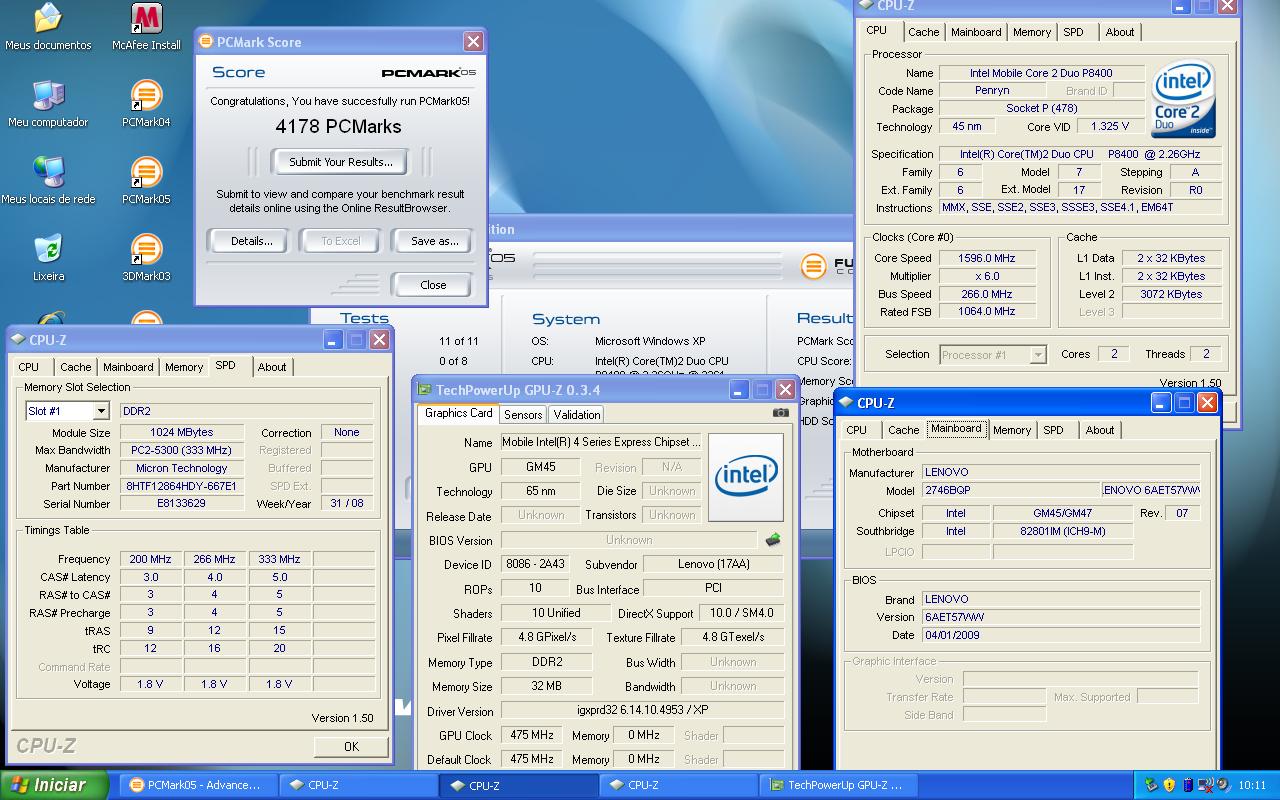Switch to PCMark05 Advanced taskbar item
The image size is (1280, 800).
coord(197,785)
